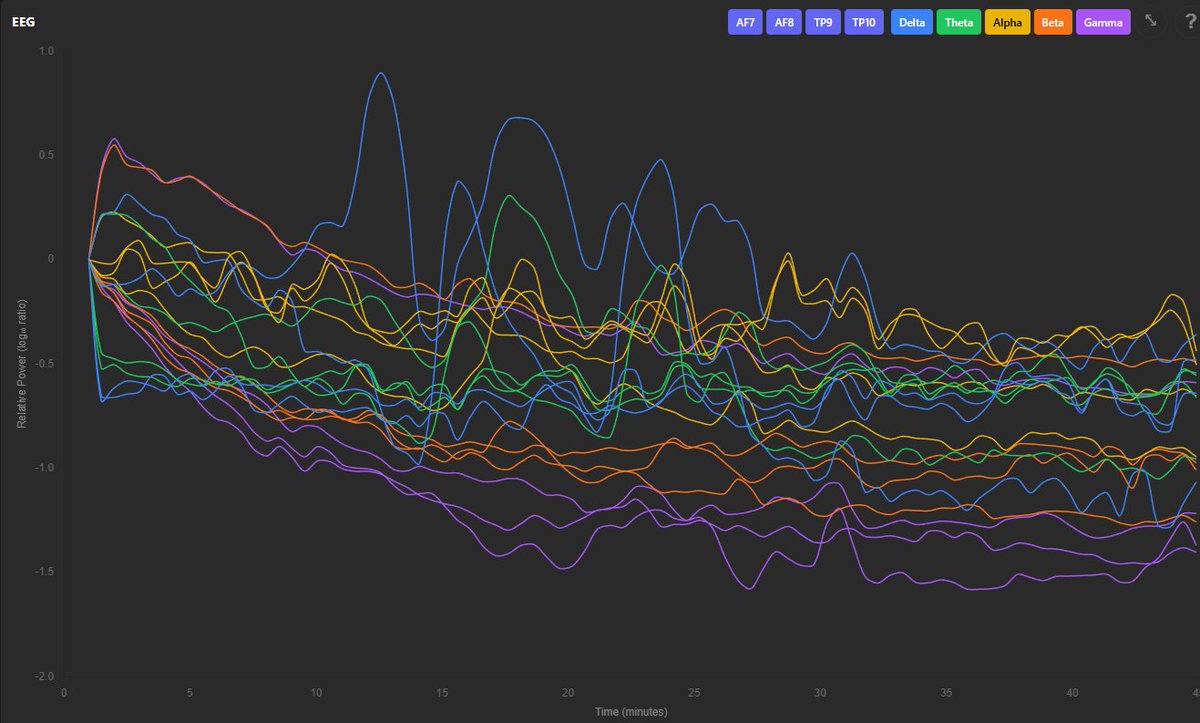1200x723 pixels.
Task: Toggle the Alpha band visibility
Action: 1007,21
